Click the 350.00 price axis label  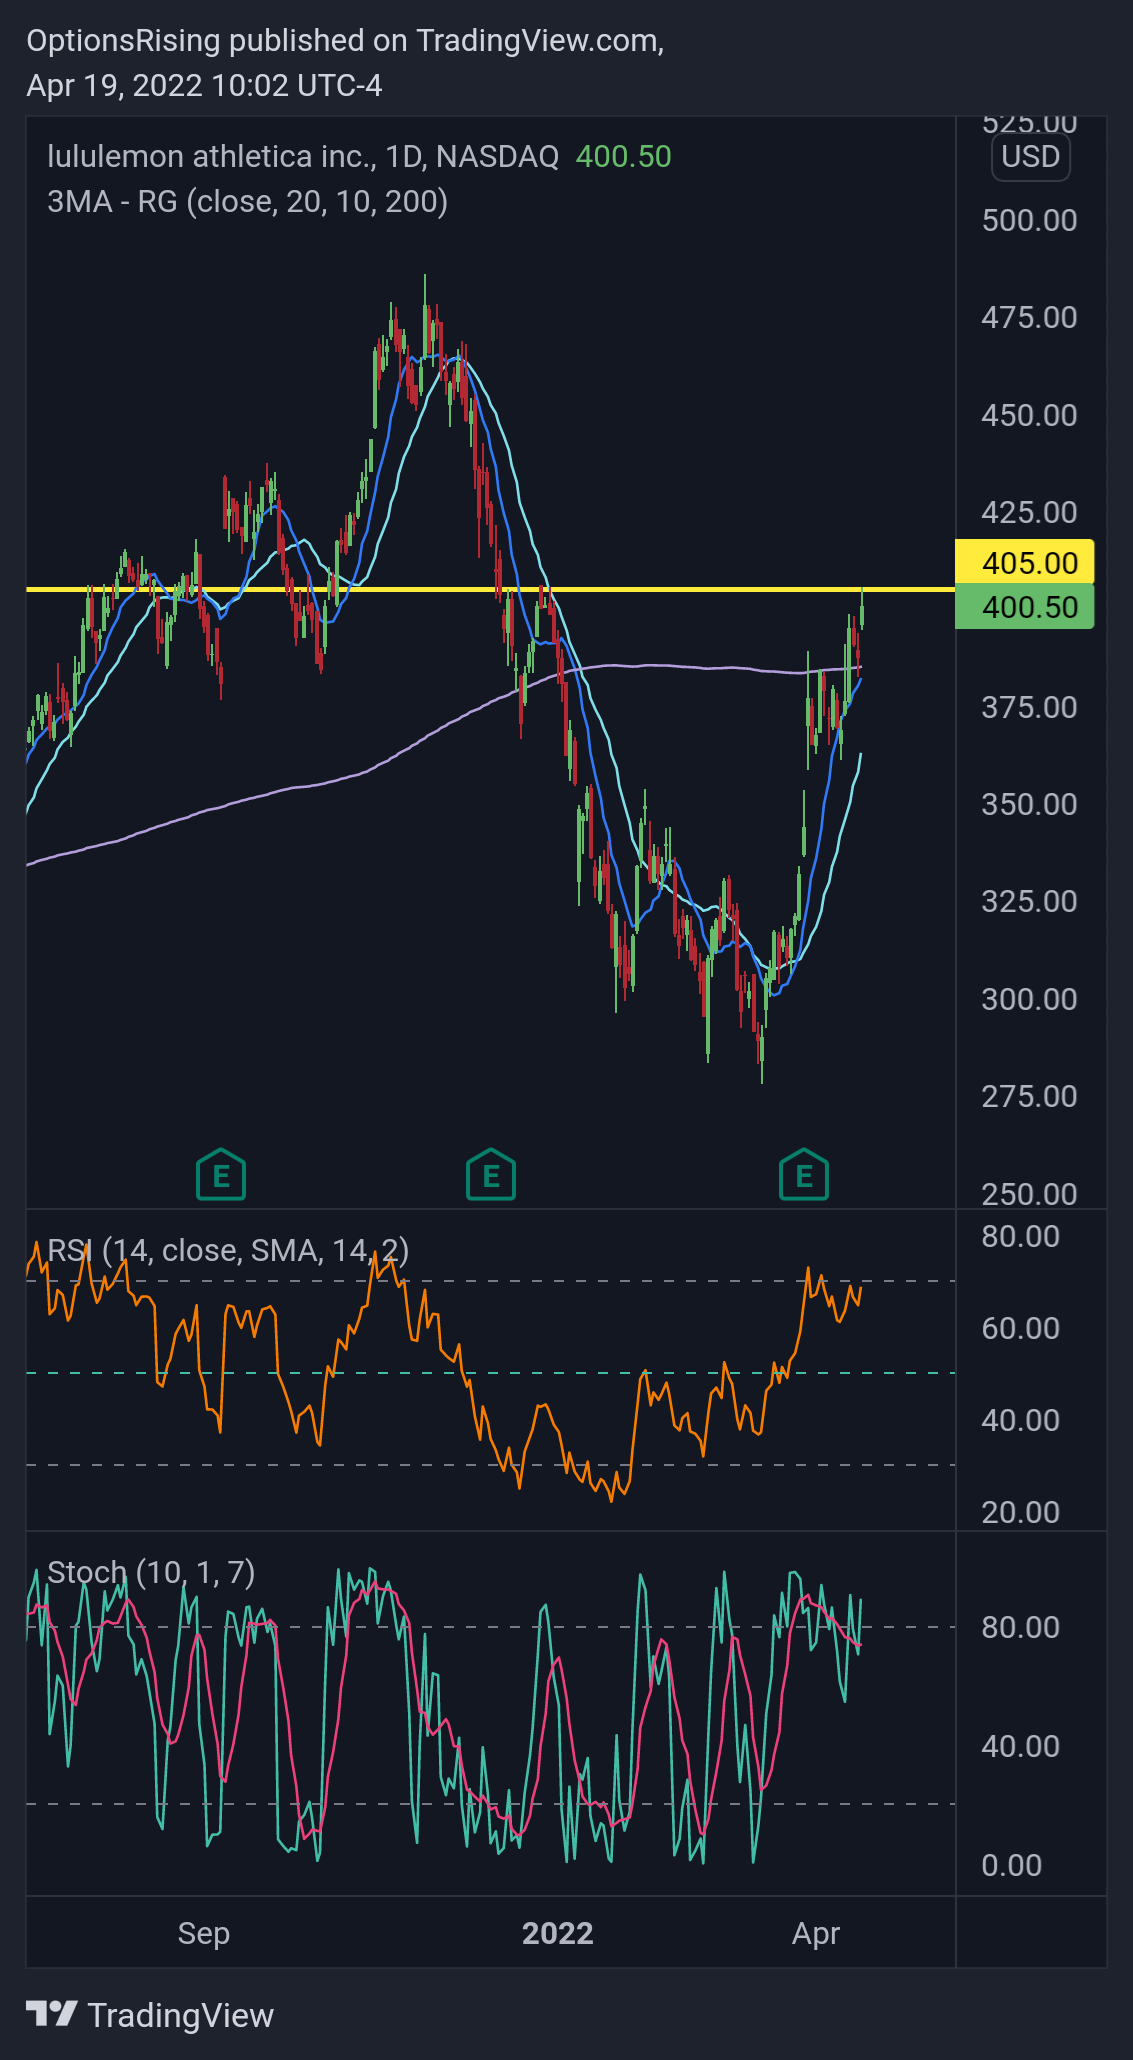click(1029, 804)
